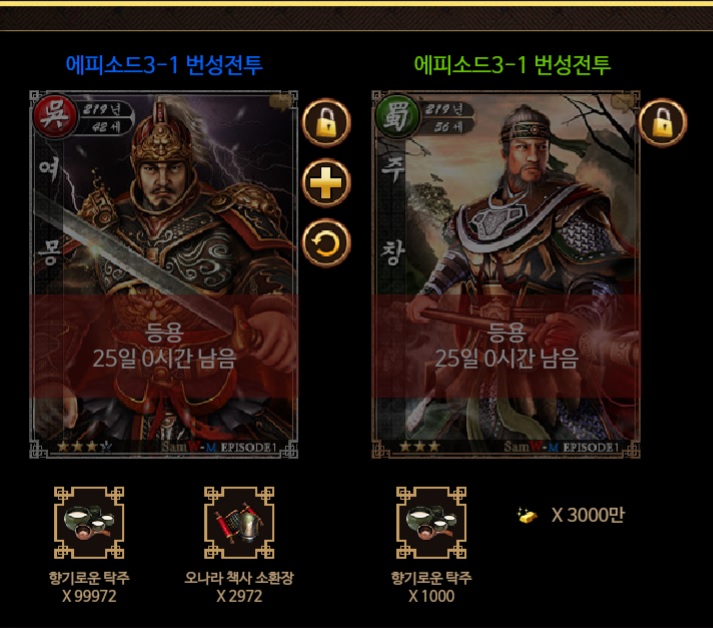Open the blue 에피소드3-1 번성전투 title
The height and width of the screenshot is (628, 713).
(x=164, y=65)
